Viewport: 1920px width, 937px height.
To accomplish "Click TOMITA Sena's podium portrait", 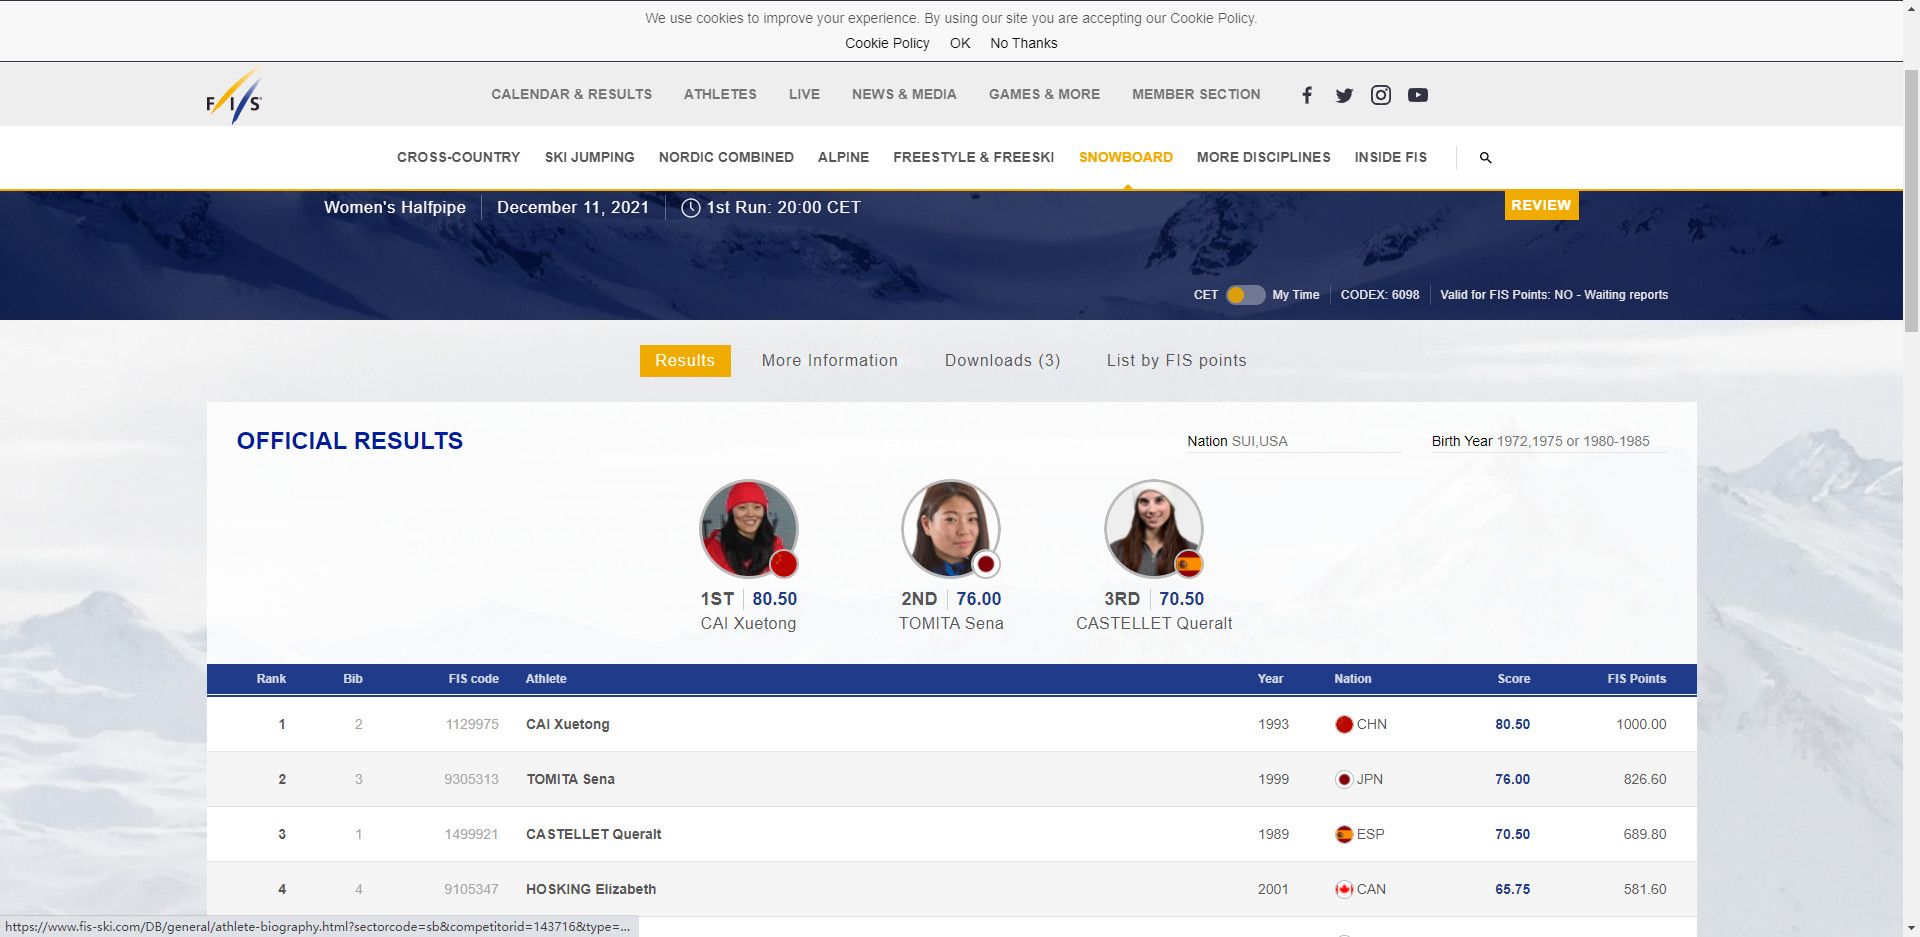I will point(950,529).
